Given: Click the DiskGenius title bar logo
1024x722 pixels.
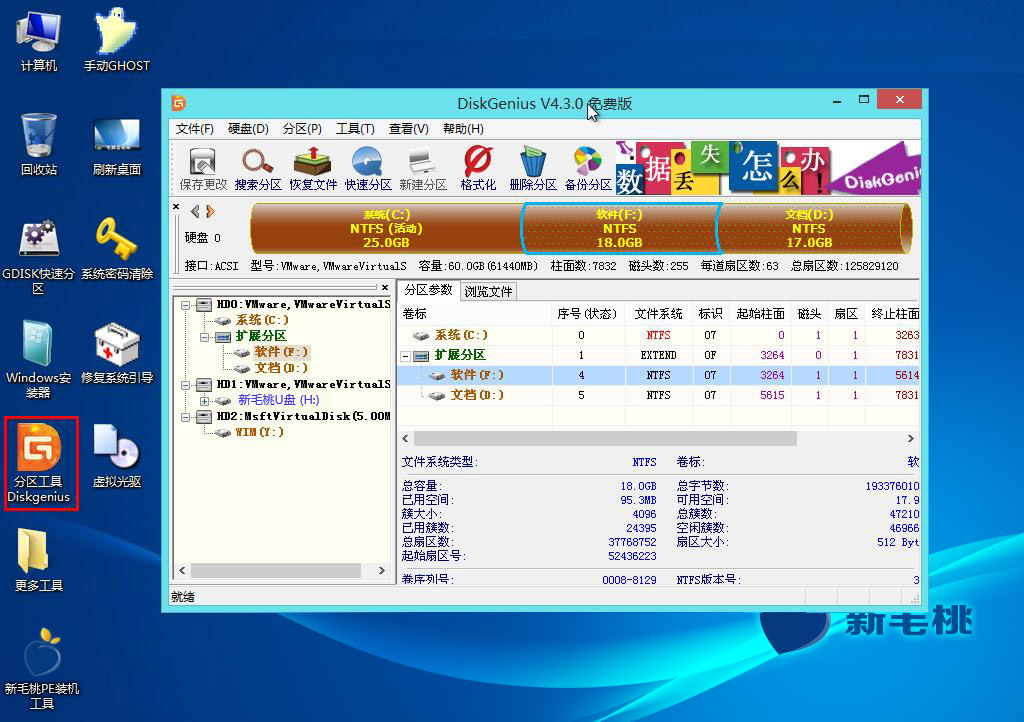Looking at the screenshot, I should [179, 102].
